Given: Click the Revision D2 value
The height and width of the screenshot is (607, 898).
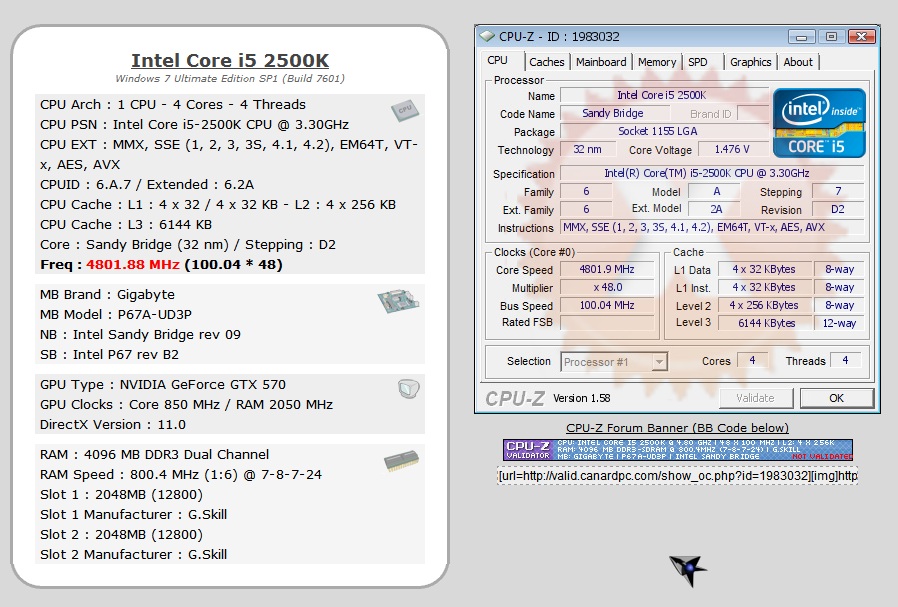Looking at the screenshot, I should click(x=838, y=210).
